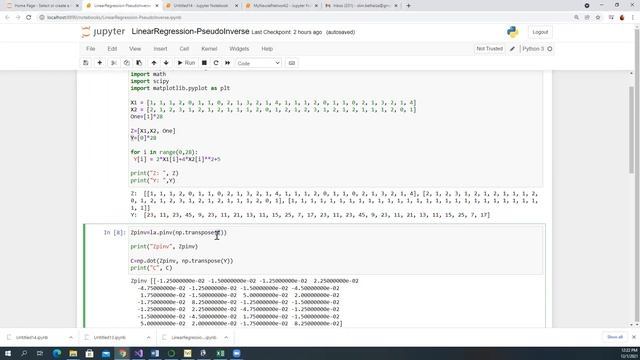Paste cells below icon in toolbar
Viewport: 640px width, 360px height.
point(139,63)
